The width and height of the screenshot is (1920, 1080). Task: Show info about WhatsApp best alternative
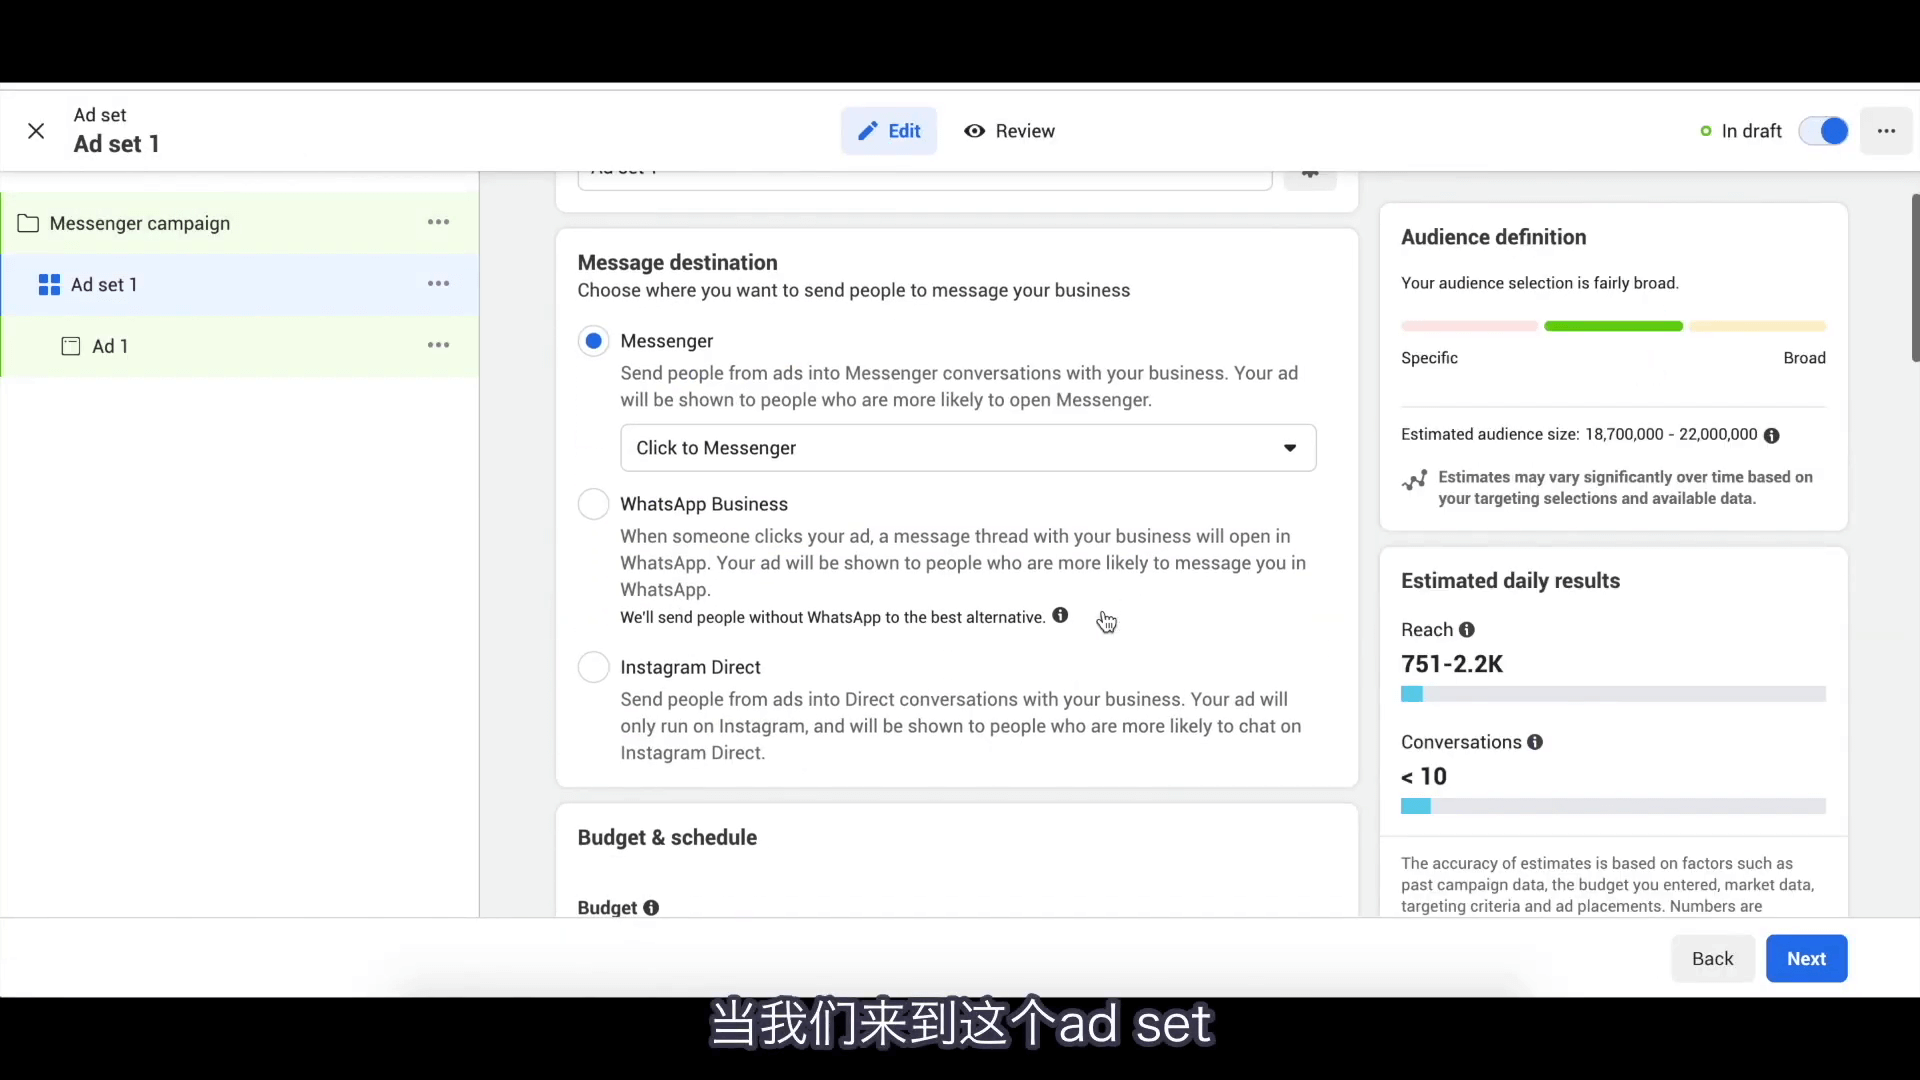[1060, 616]
